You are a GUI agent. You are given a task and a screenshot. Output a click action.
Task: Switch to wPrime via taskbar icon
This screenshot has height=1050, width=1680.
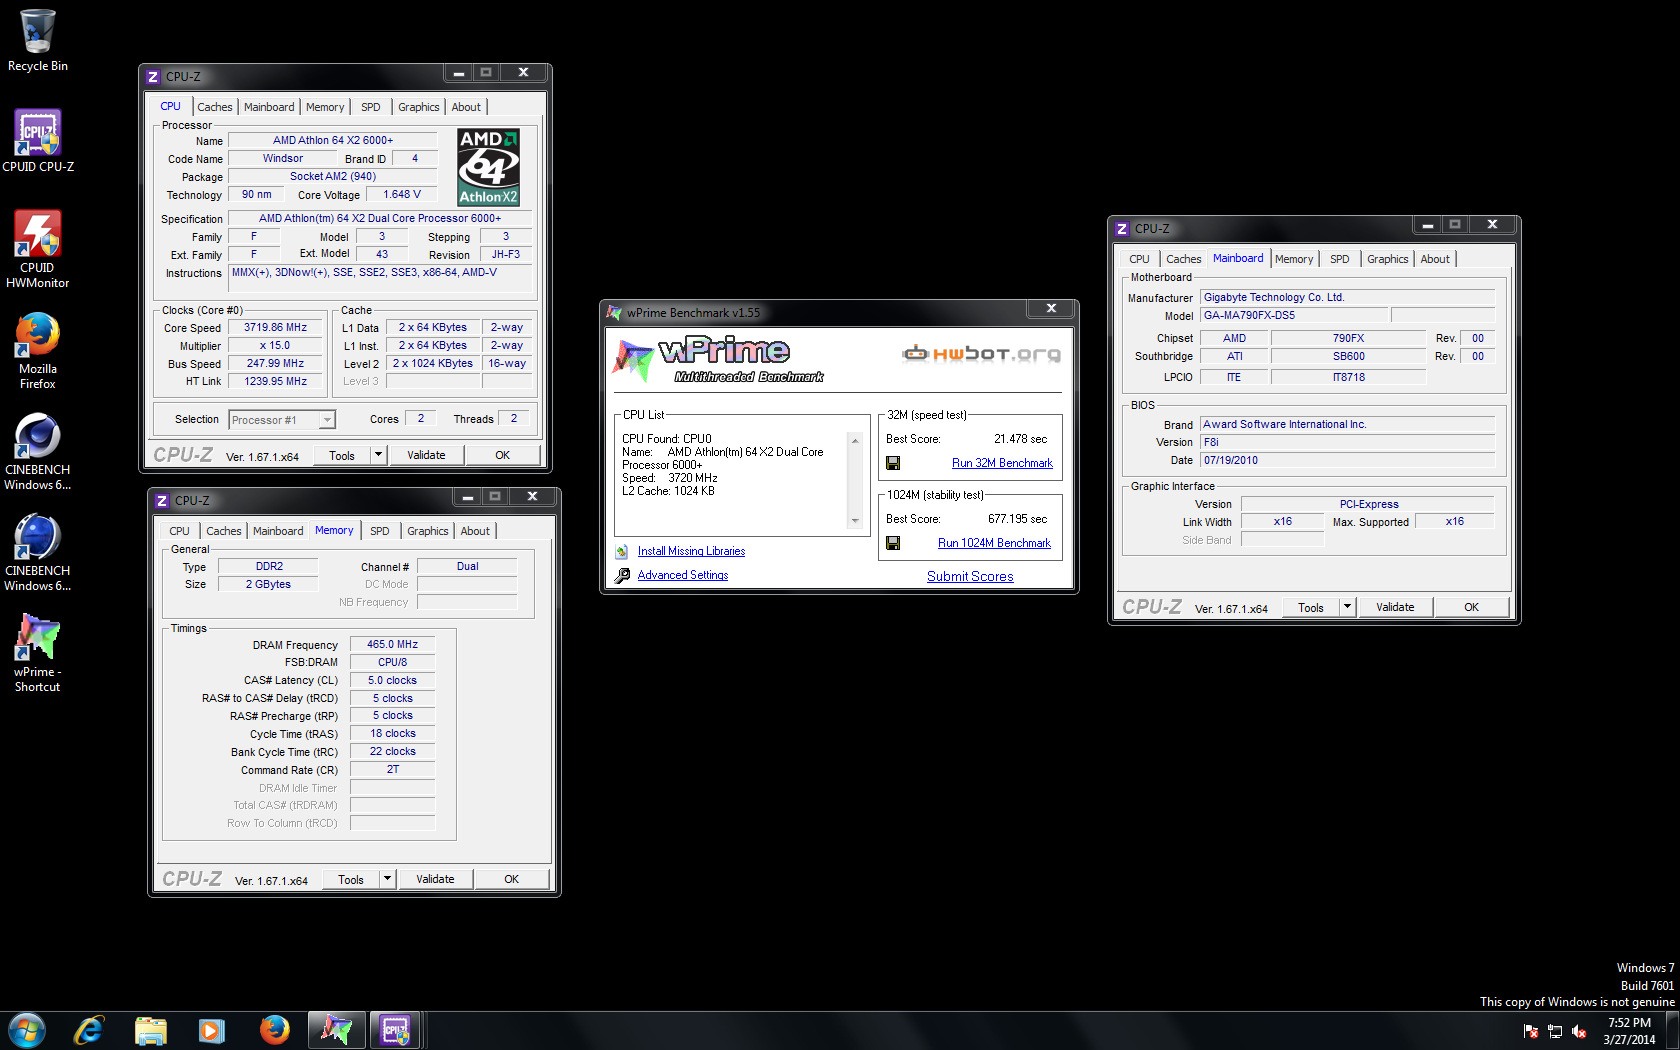coord(336,1030)
